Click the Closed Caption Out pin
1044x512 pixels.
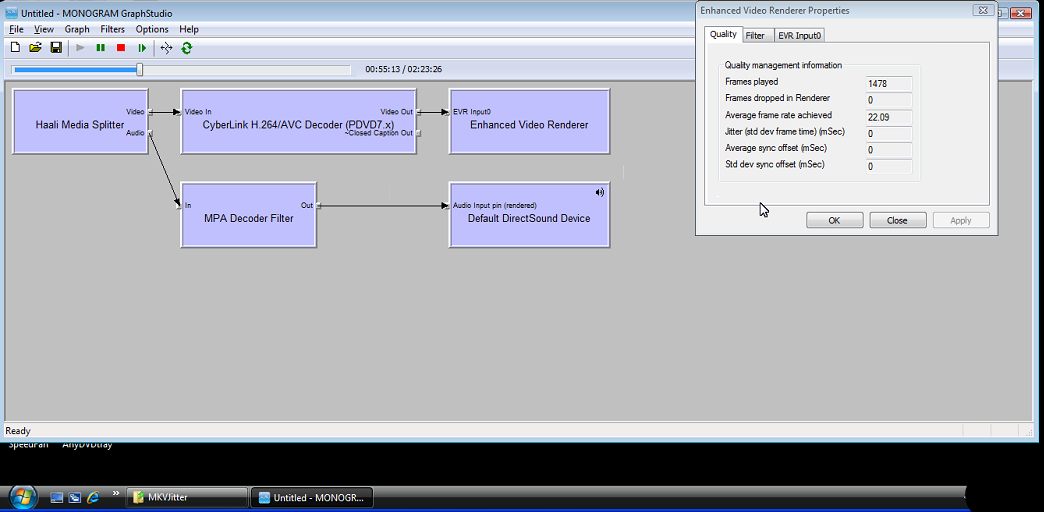click(419, 133)
